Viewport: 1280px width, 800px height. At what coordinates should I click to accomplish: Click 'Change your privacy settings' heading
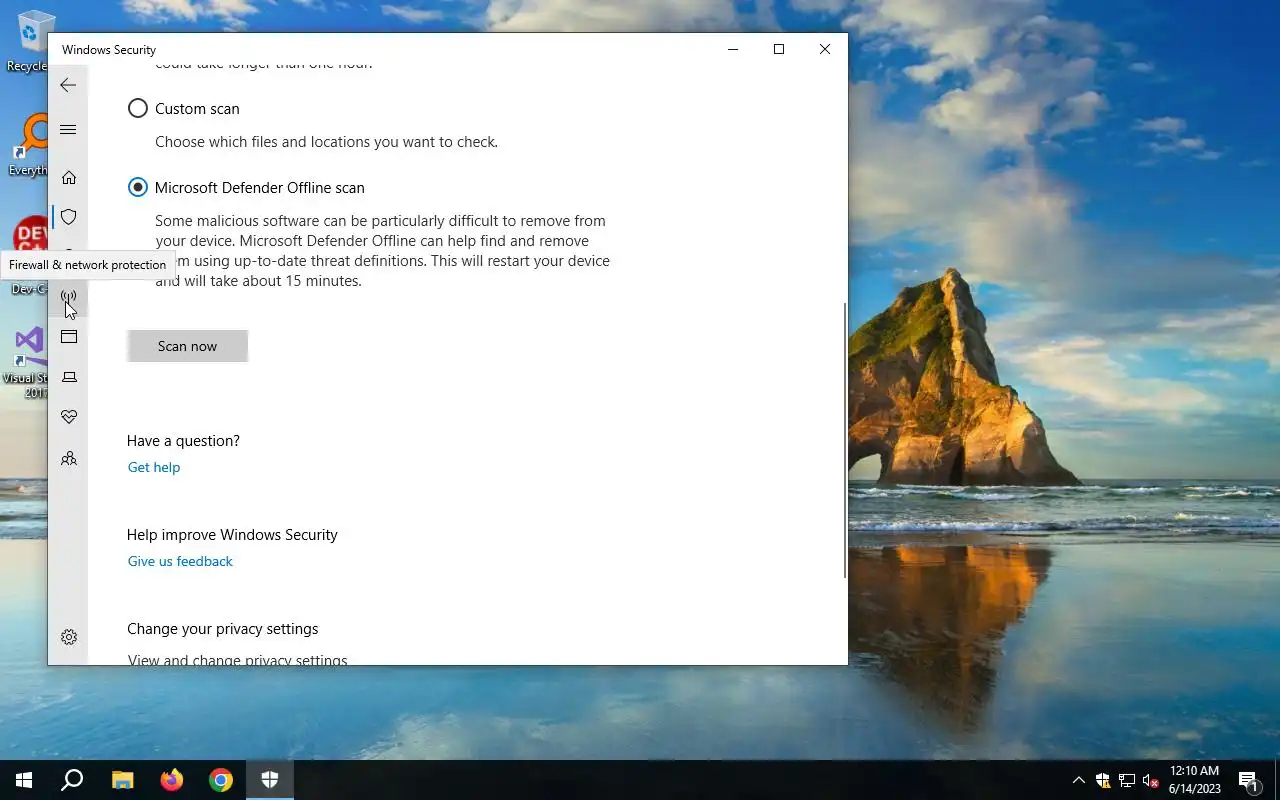tap(222, 629)
